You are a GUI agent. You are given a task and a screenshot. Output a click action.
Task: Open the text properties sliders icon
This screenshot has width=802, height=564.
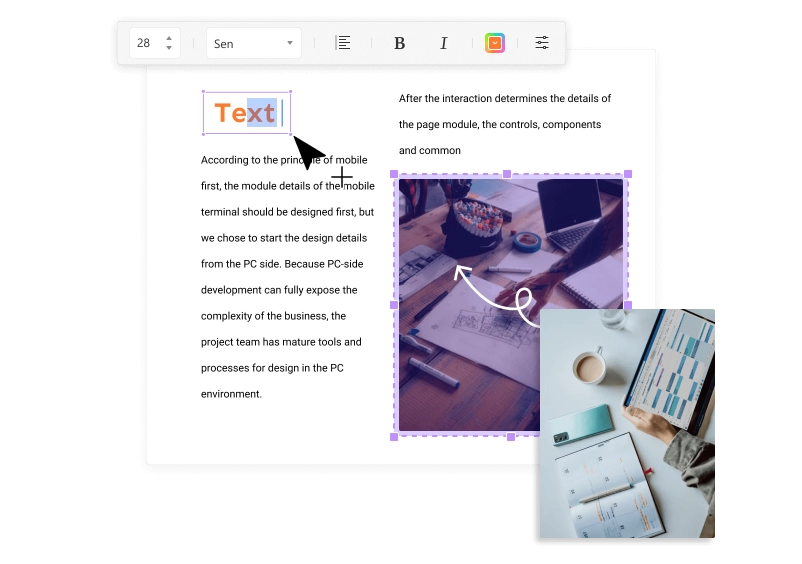click(542, 43)
